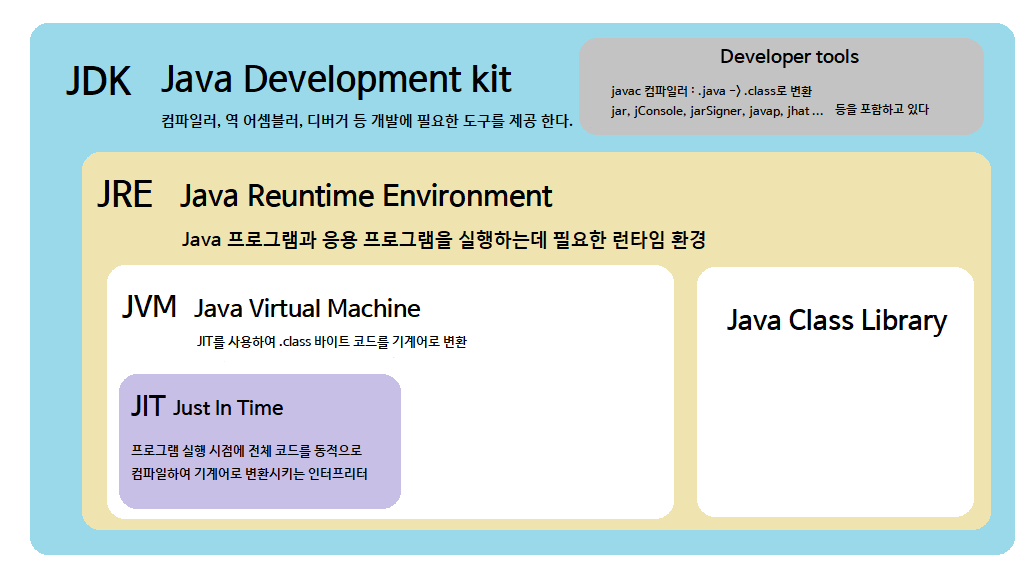Screen dimensions: 1033x572
Task: Click the line "컴파일하여 기계어로 변환시키는 인터프리터"
Action: [x=249, y=474]
